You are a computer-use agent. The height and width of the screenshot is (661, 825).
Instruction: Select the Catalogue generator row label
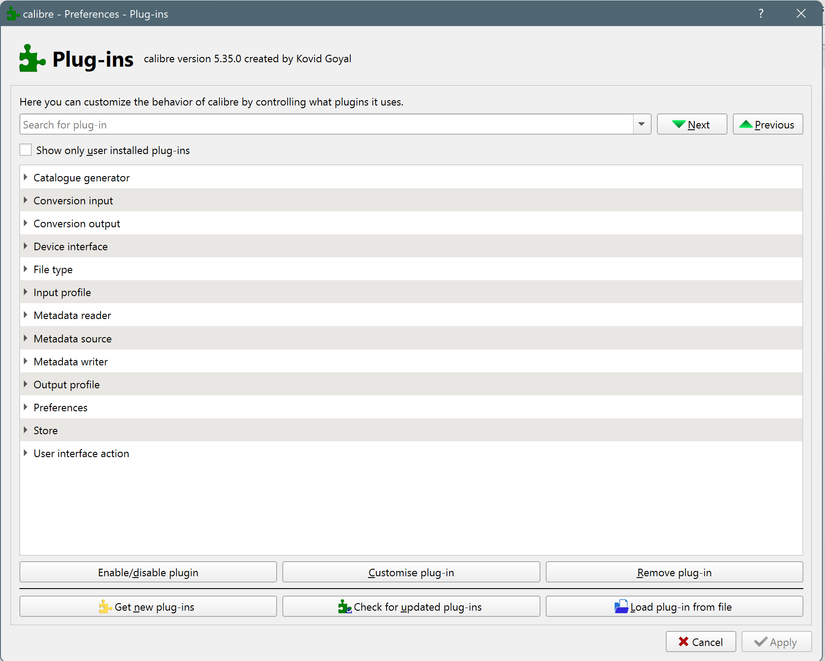pyautogui.click(x=82, y=178)
